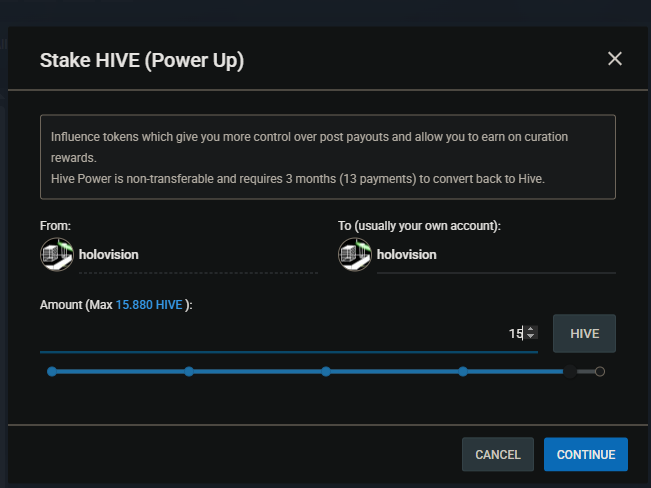651x488 pixels.
Task: Click the Stake HIVE (Power Up) title
Action: coord(142,60)
